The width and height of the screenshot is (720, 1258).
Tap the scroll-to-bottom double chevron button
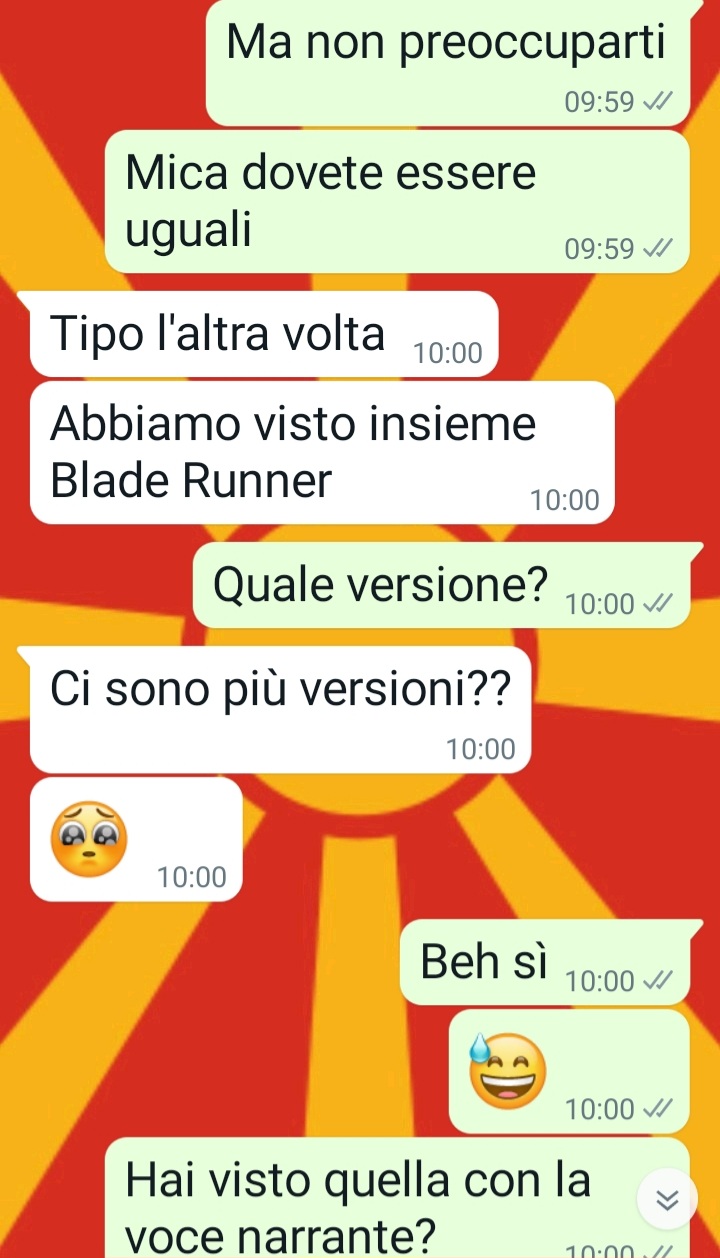667,1200
